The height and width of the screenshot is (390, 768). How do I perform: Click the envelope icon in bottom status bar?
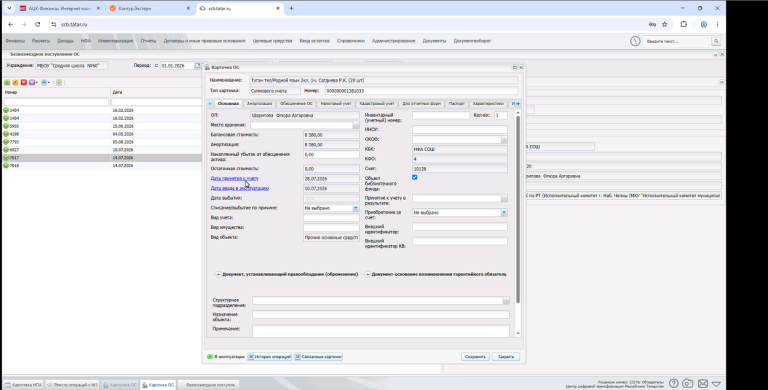click(x=702, y=384)
